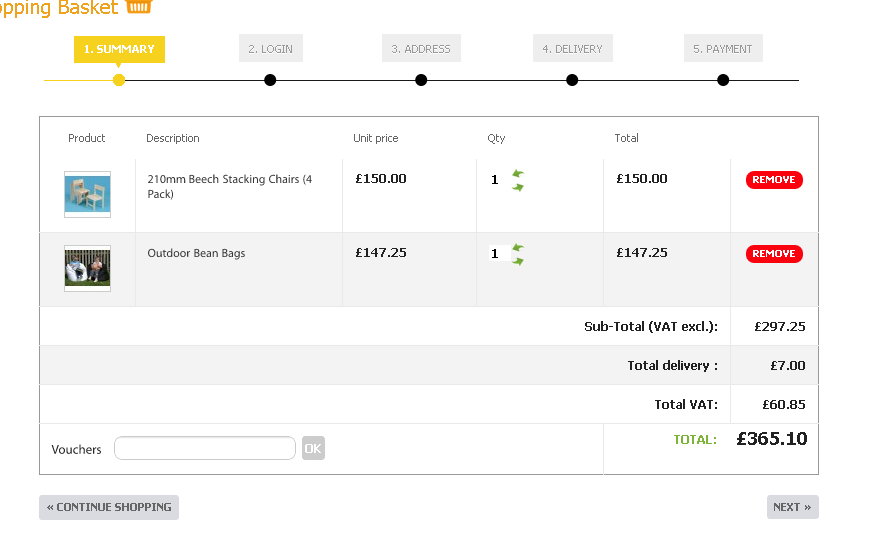Click upper green quantity arrow for Beech Stacking Chairs
877x538 pixels.
click(518, 174)
